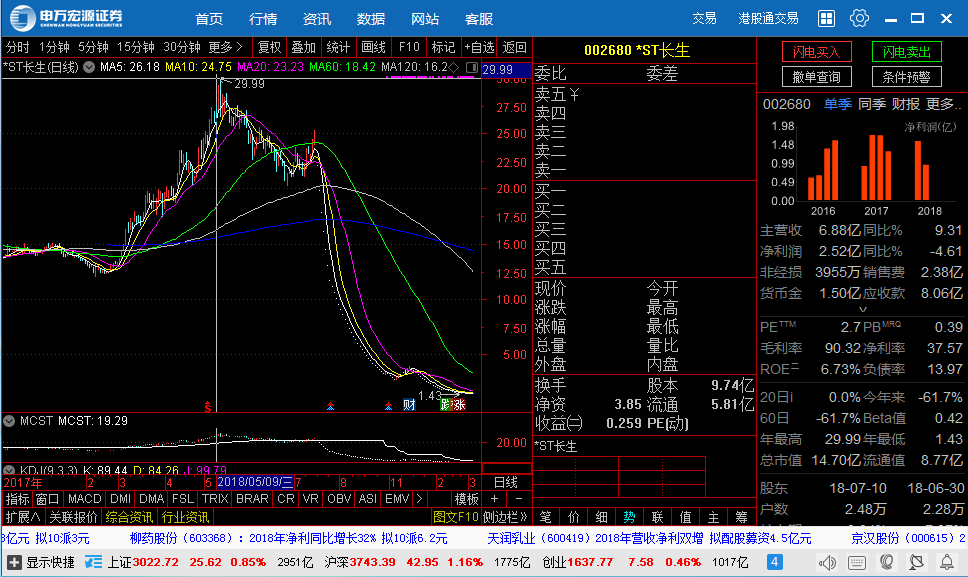Click +自选 to add to watchlist

pos(480,48)
